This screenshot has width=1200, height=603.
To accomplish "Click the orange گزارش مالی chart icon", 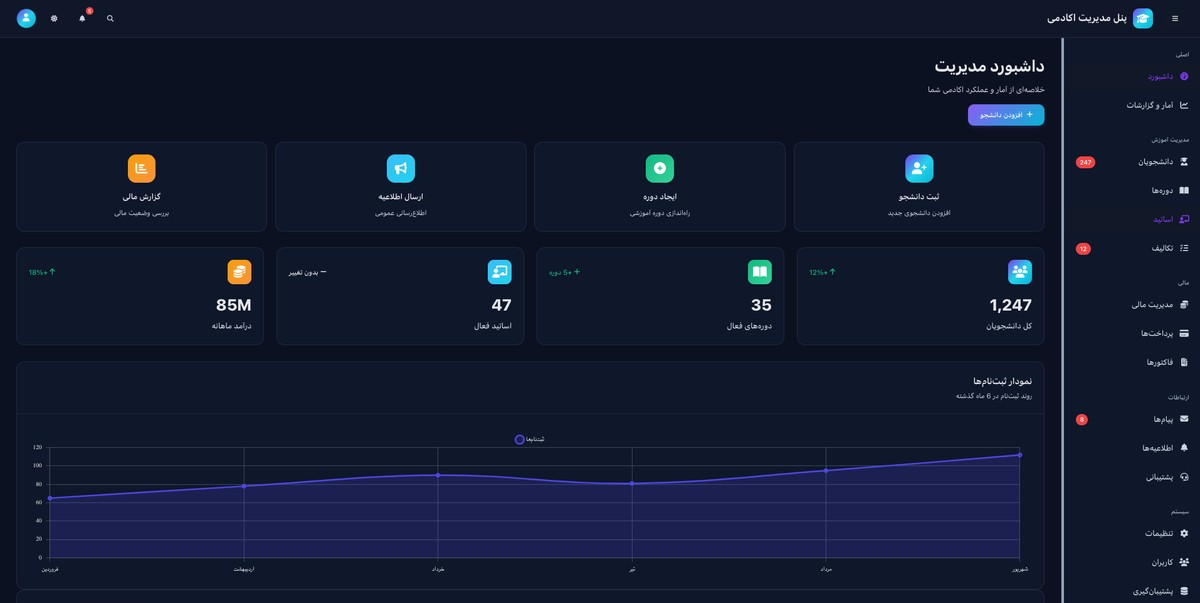I will pyautogui.click(x=142, y=168).
